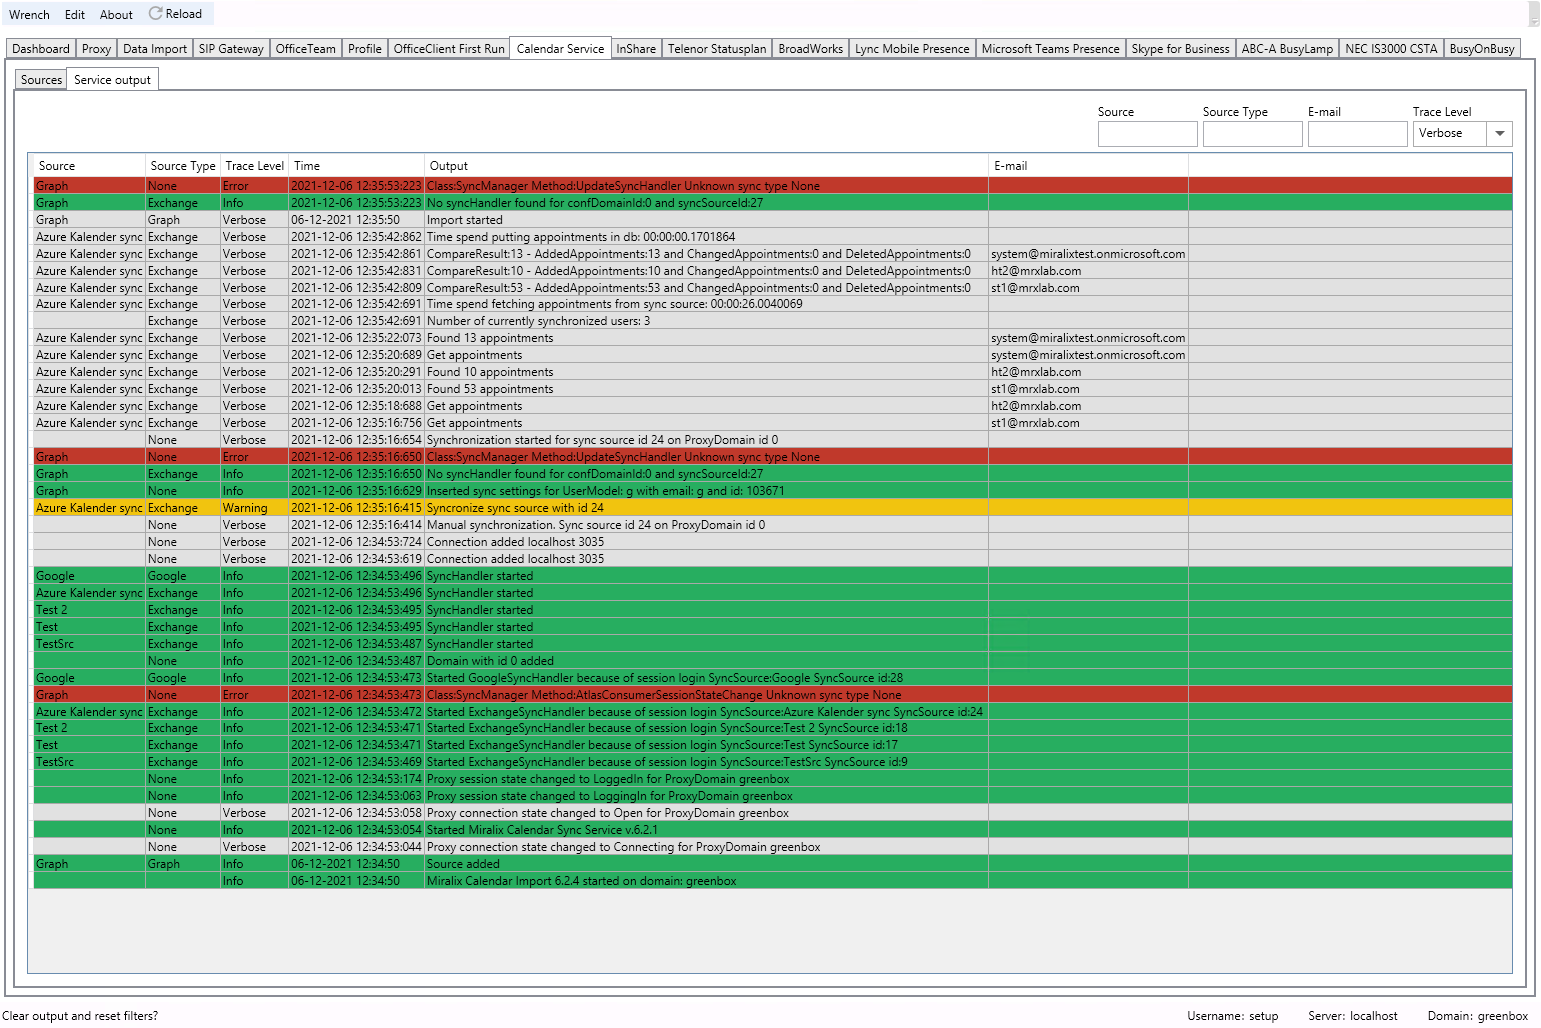Click 'Server: localhost' in the status bar
The height and width of the screenshot is (1028, 1541).
1353,1016
